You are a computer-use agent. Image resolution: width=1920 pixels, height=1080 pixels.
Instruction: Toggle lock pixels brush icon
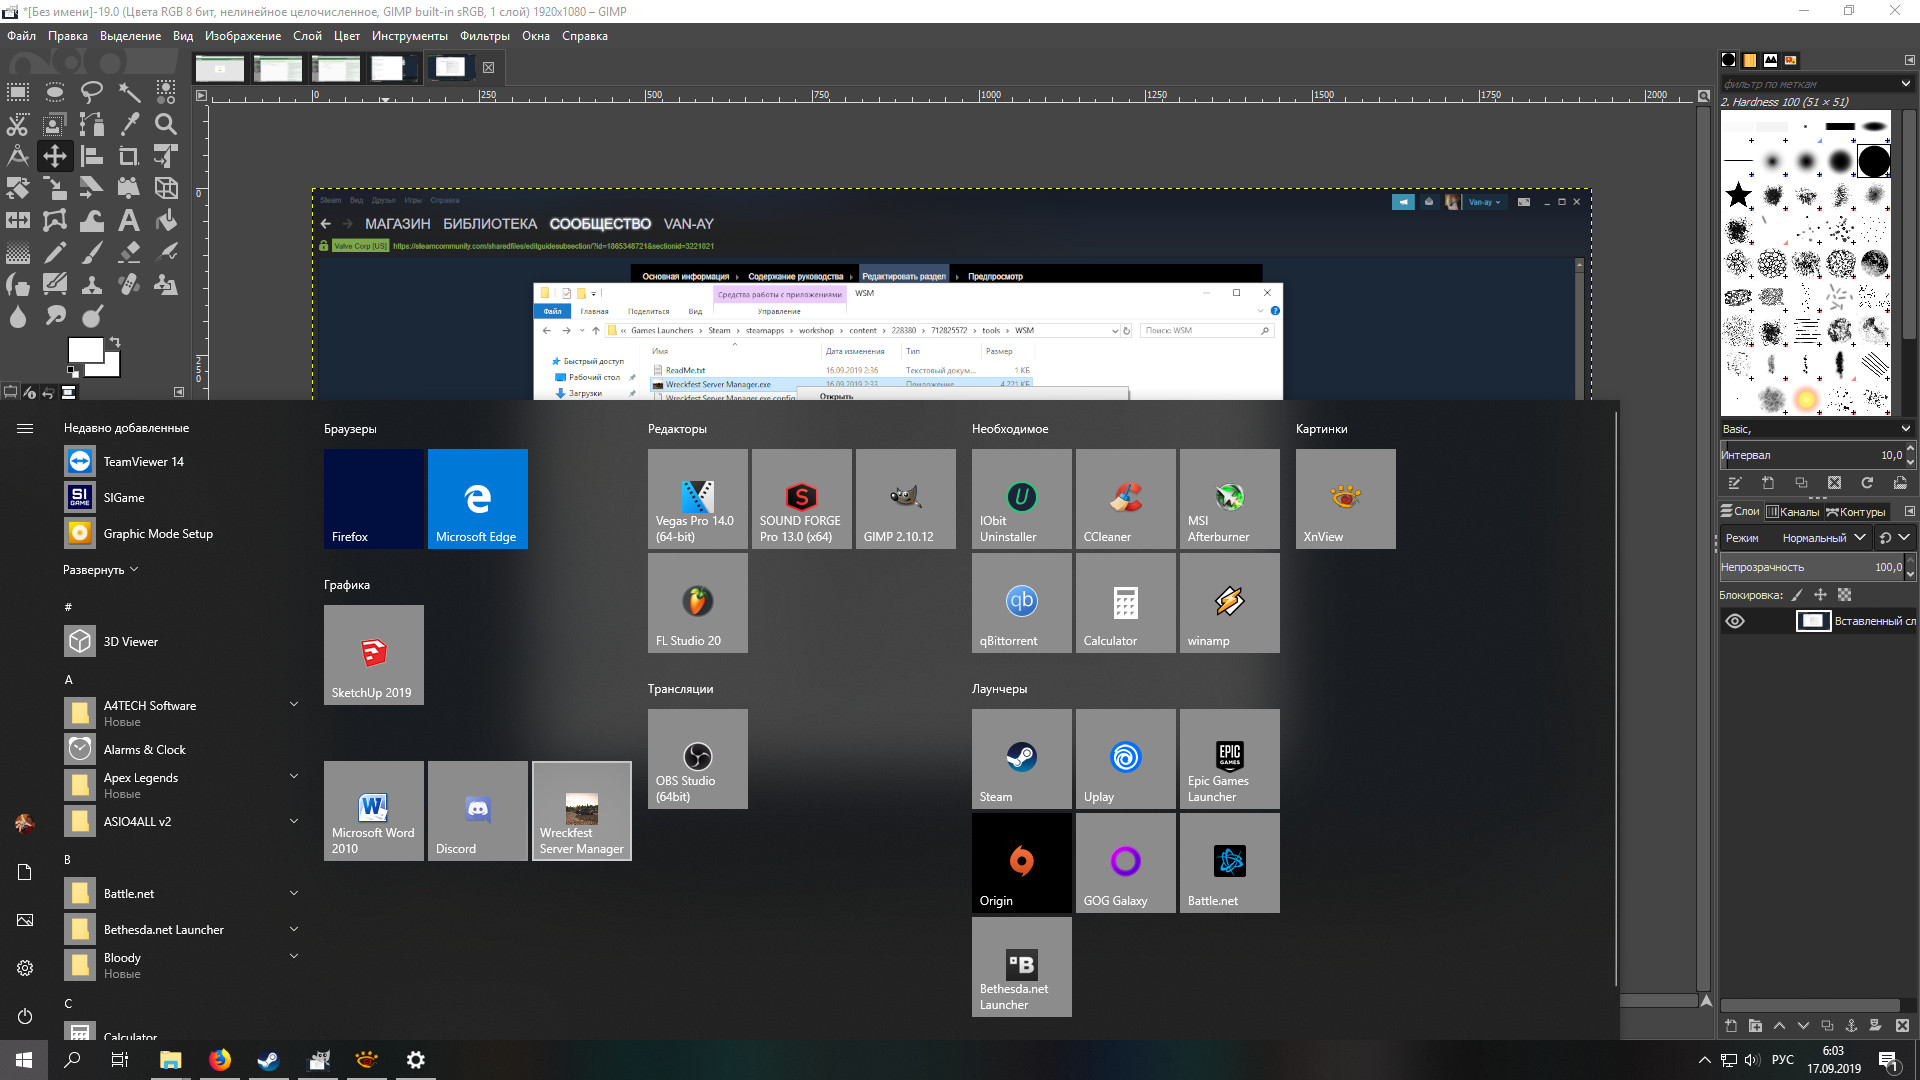(x=1797, y=595)
